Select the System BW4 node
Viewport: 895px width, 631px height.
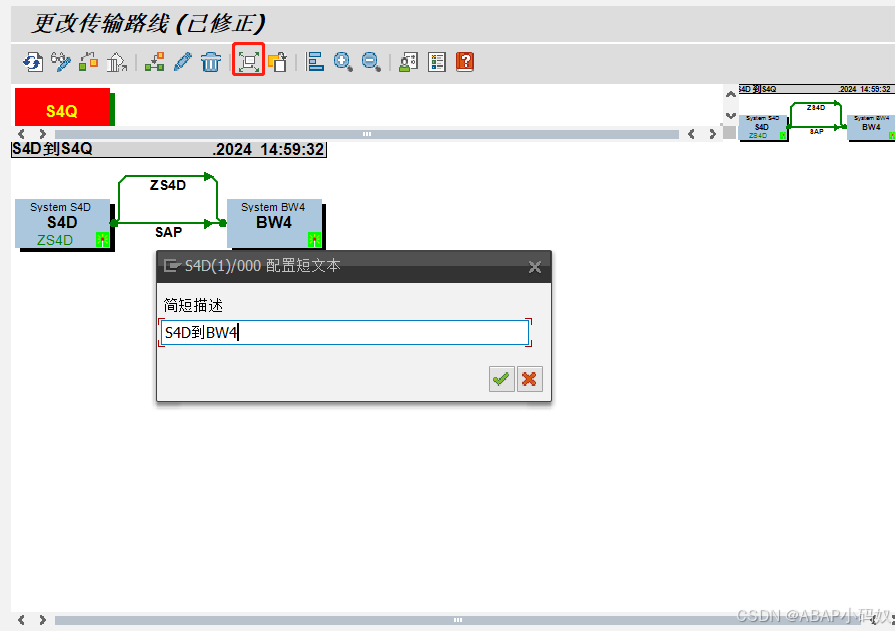[x=275, y=223]
